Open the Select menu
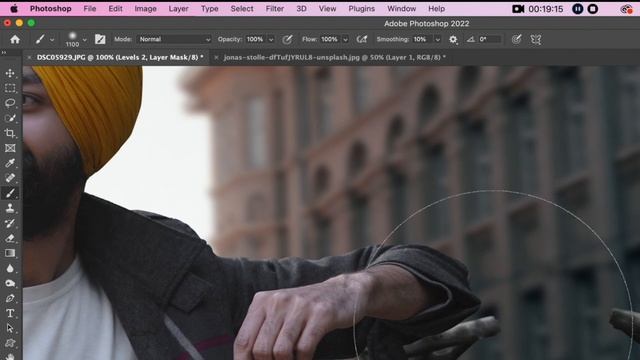Image resolution: width=640 pixels, height=360 pixels. point(242,9)
